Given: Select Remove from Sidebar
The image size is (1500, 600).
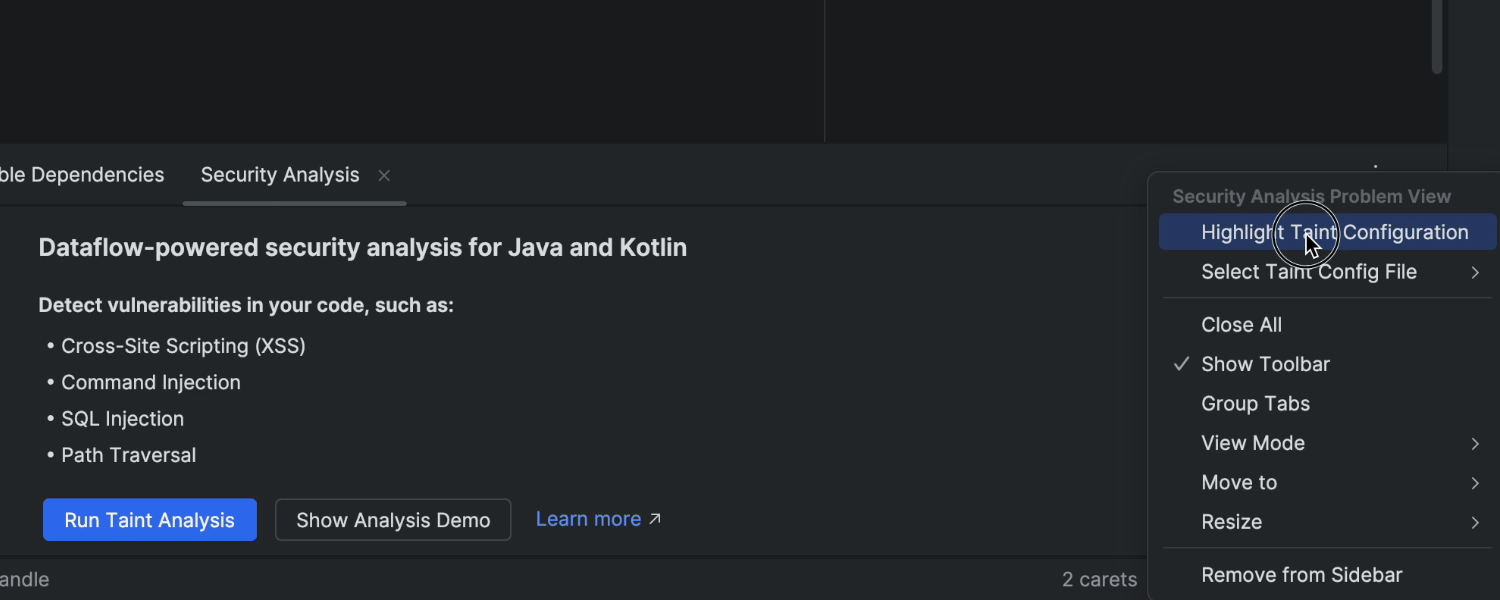Looking at the screenshot, I should pos(1301,575).
